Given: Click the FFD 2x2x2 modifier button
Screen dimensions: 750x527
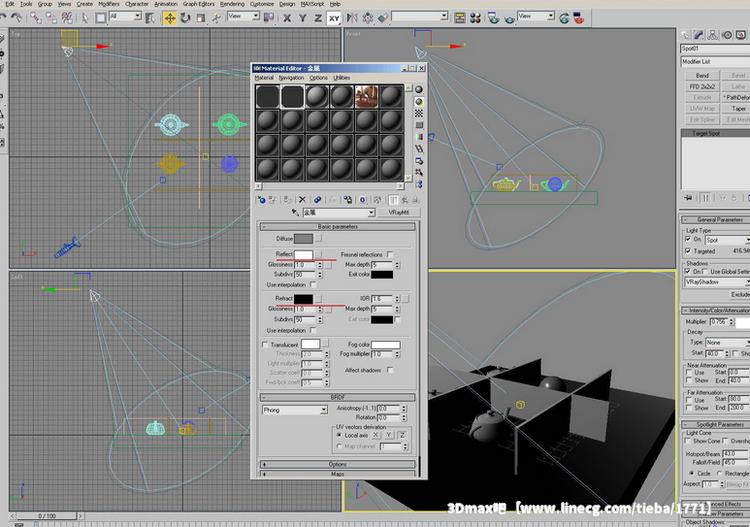Looking at the screenshot, I should [702, 87].
